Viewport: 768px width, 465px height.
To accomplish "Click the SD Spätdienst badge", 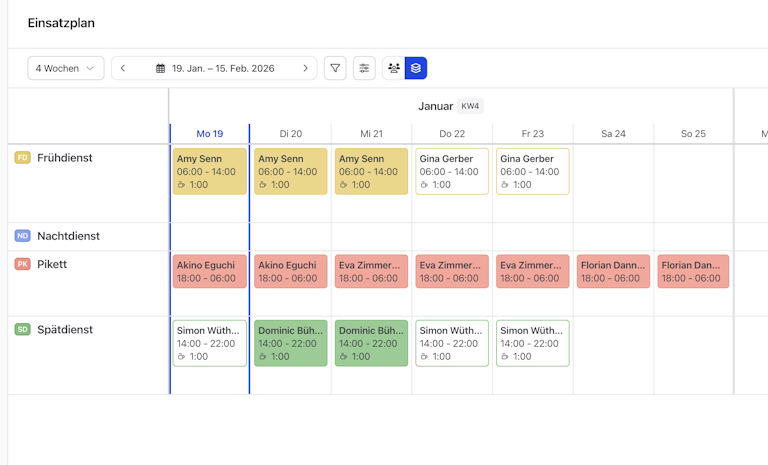I will (22, 329).
